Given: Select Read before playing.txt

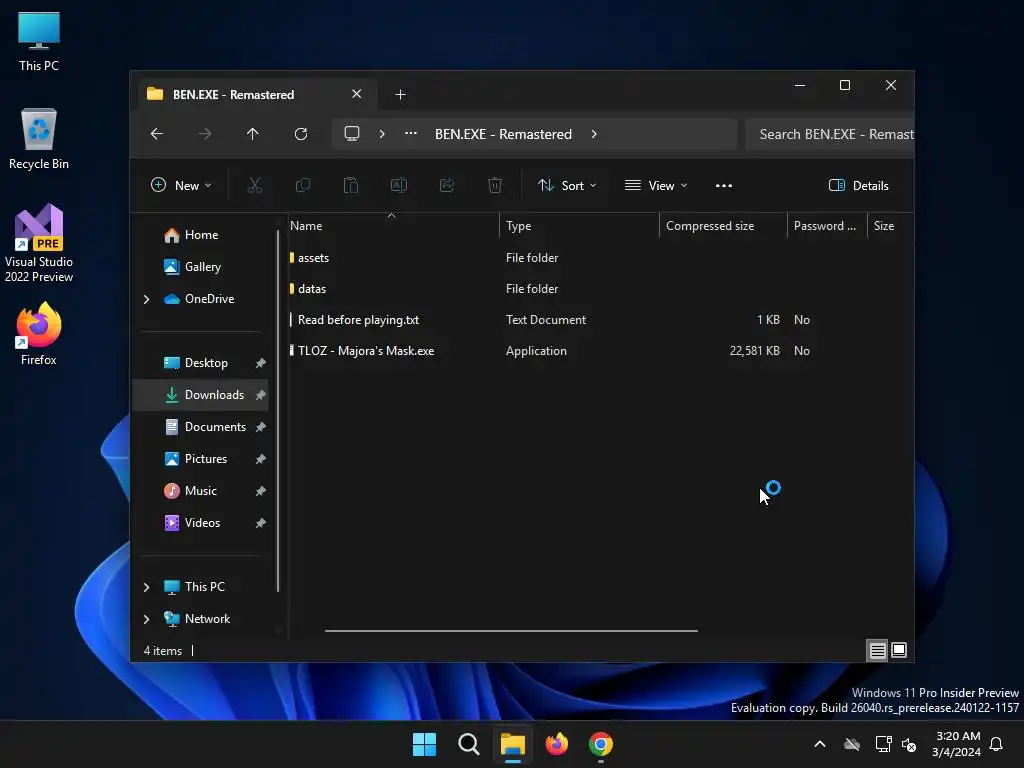Looking at the screenshot, I should coord(358,320).
